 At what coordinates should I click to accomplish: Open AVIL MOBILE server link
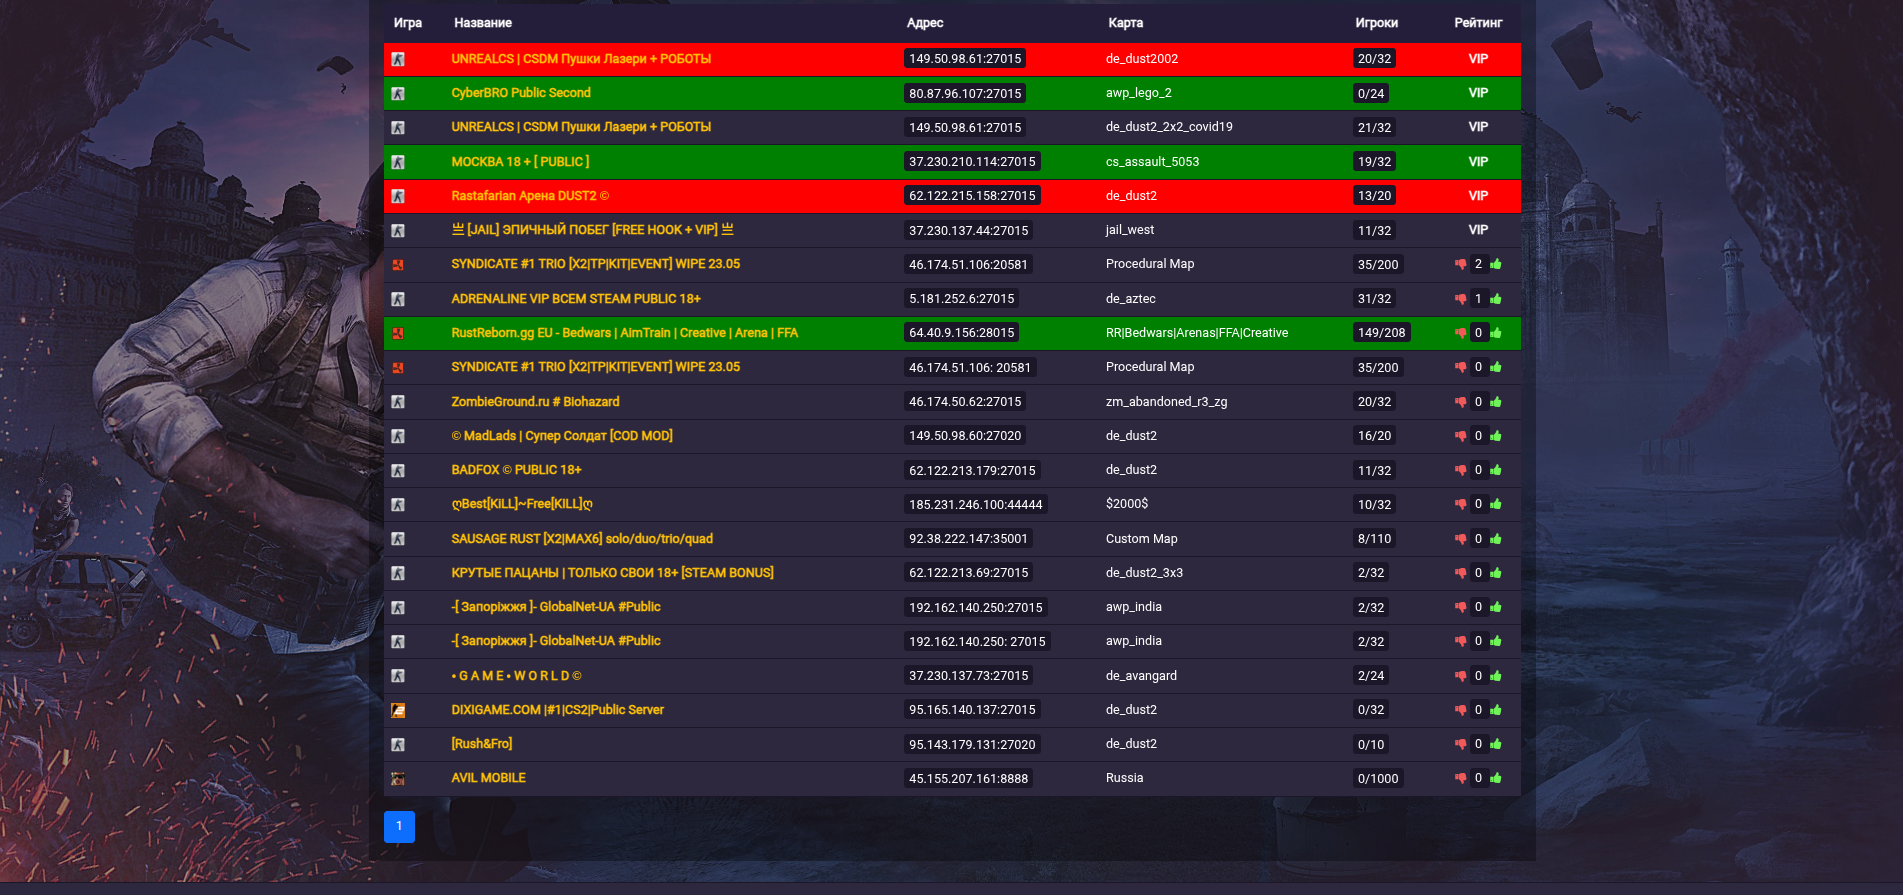tap(488, 778)
